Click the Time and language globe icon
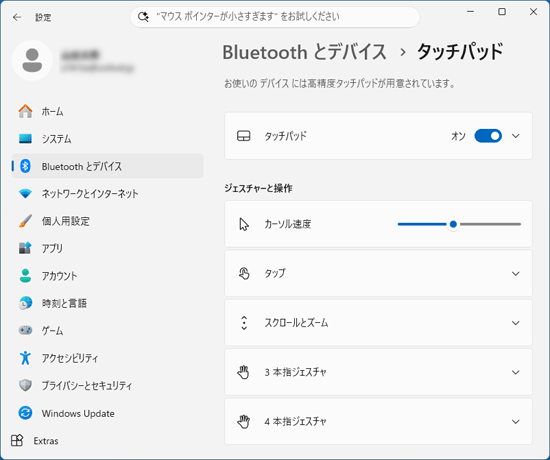 point(25,303)
